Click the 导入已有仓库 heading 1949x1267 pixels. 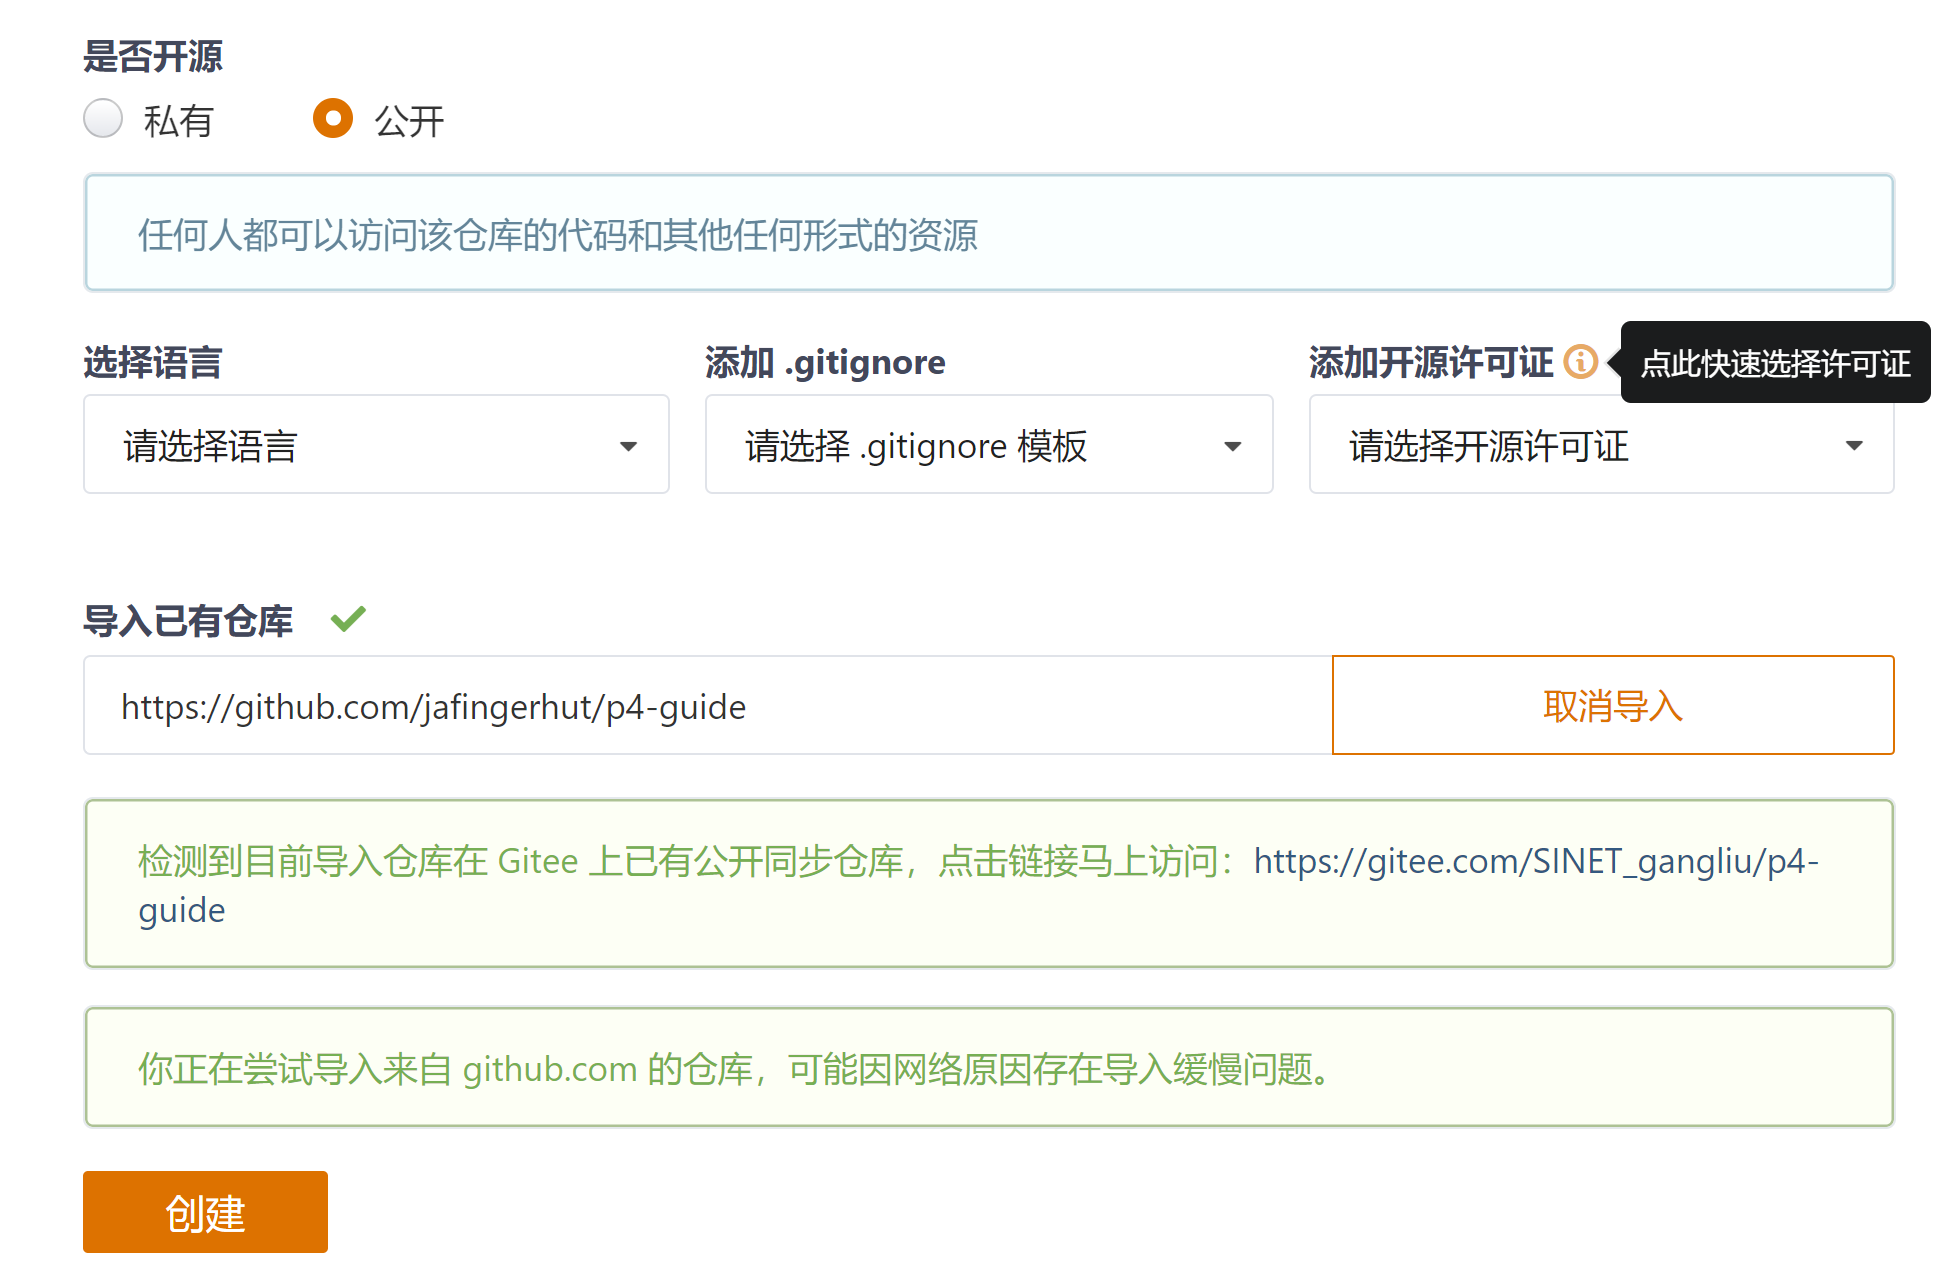tap(188, 621)
